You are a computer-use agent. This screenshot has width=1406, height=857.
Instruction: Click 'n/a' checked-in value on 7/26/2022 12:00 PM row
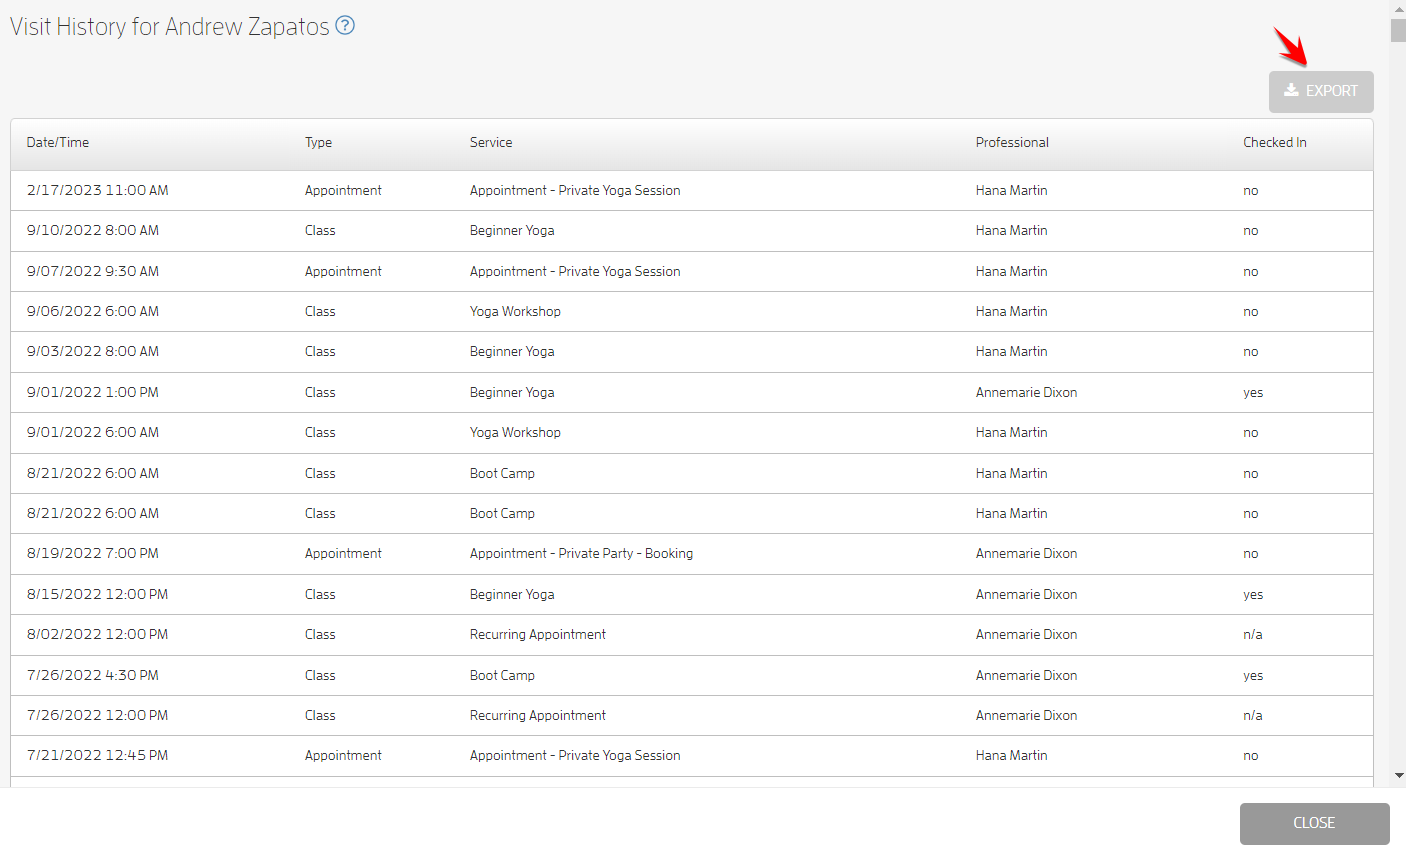pos(1253,715)
